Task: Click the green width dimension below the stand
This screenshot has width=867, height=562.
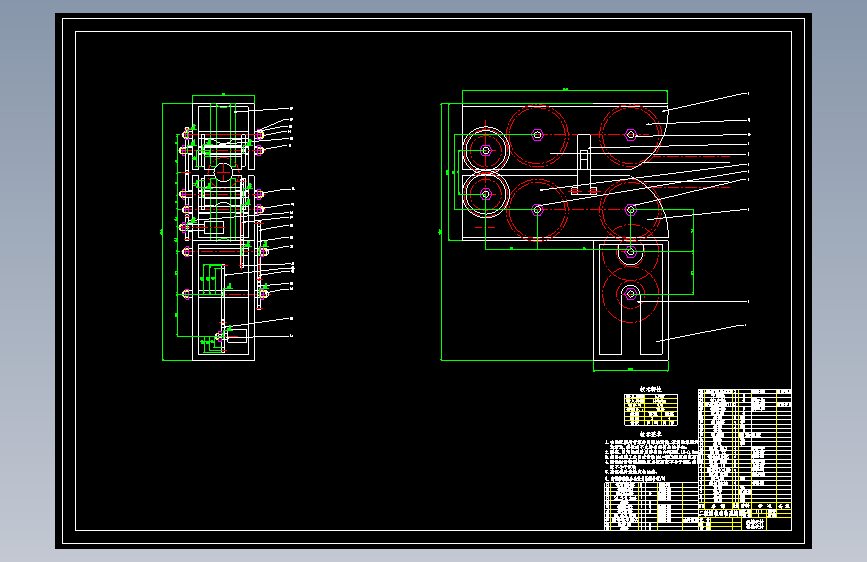Action: pyautogui.click(x=631, y=370)
